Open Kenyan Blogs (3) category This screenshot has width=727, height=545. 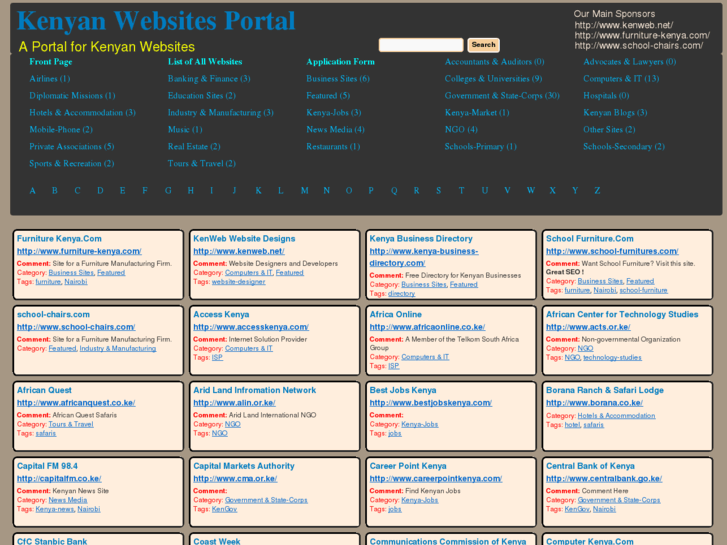615,113
